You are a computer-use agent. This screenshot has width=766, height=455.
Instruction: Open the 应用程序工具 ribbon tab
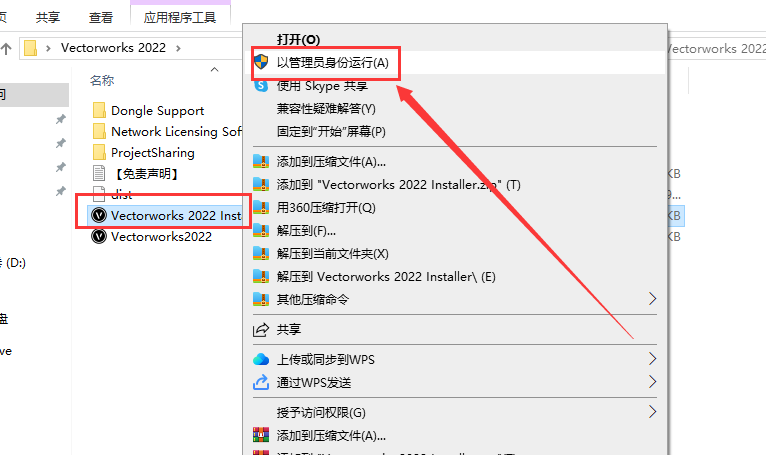pyautogui.click(x=180, y=17)
